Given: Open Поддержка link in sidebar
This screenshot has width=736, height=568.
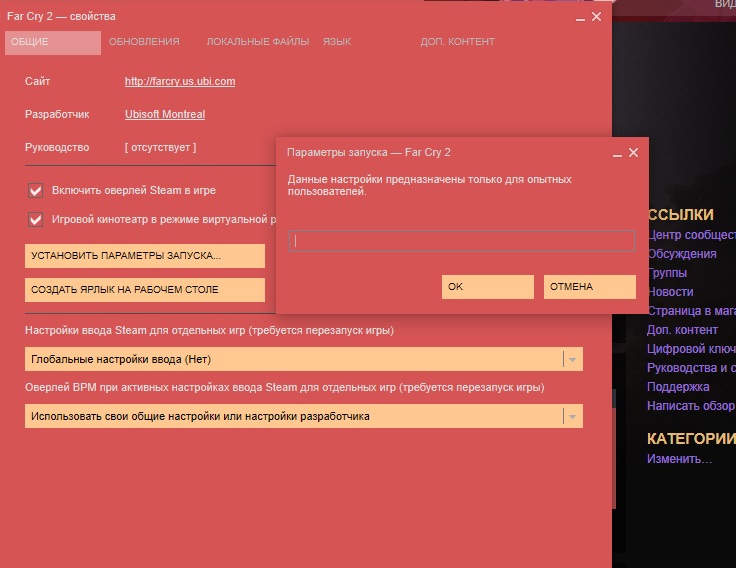Looking at the screenshot, I should (678, 387).
